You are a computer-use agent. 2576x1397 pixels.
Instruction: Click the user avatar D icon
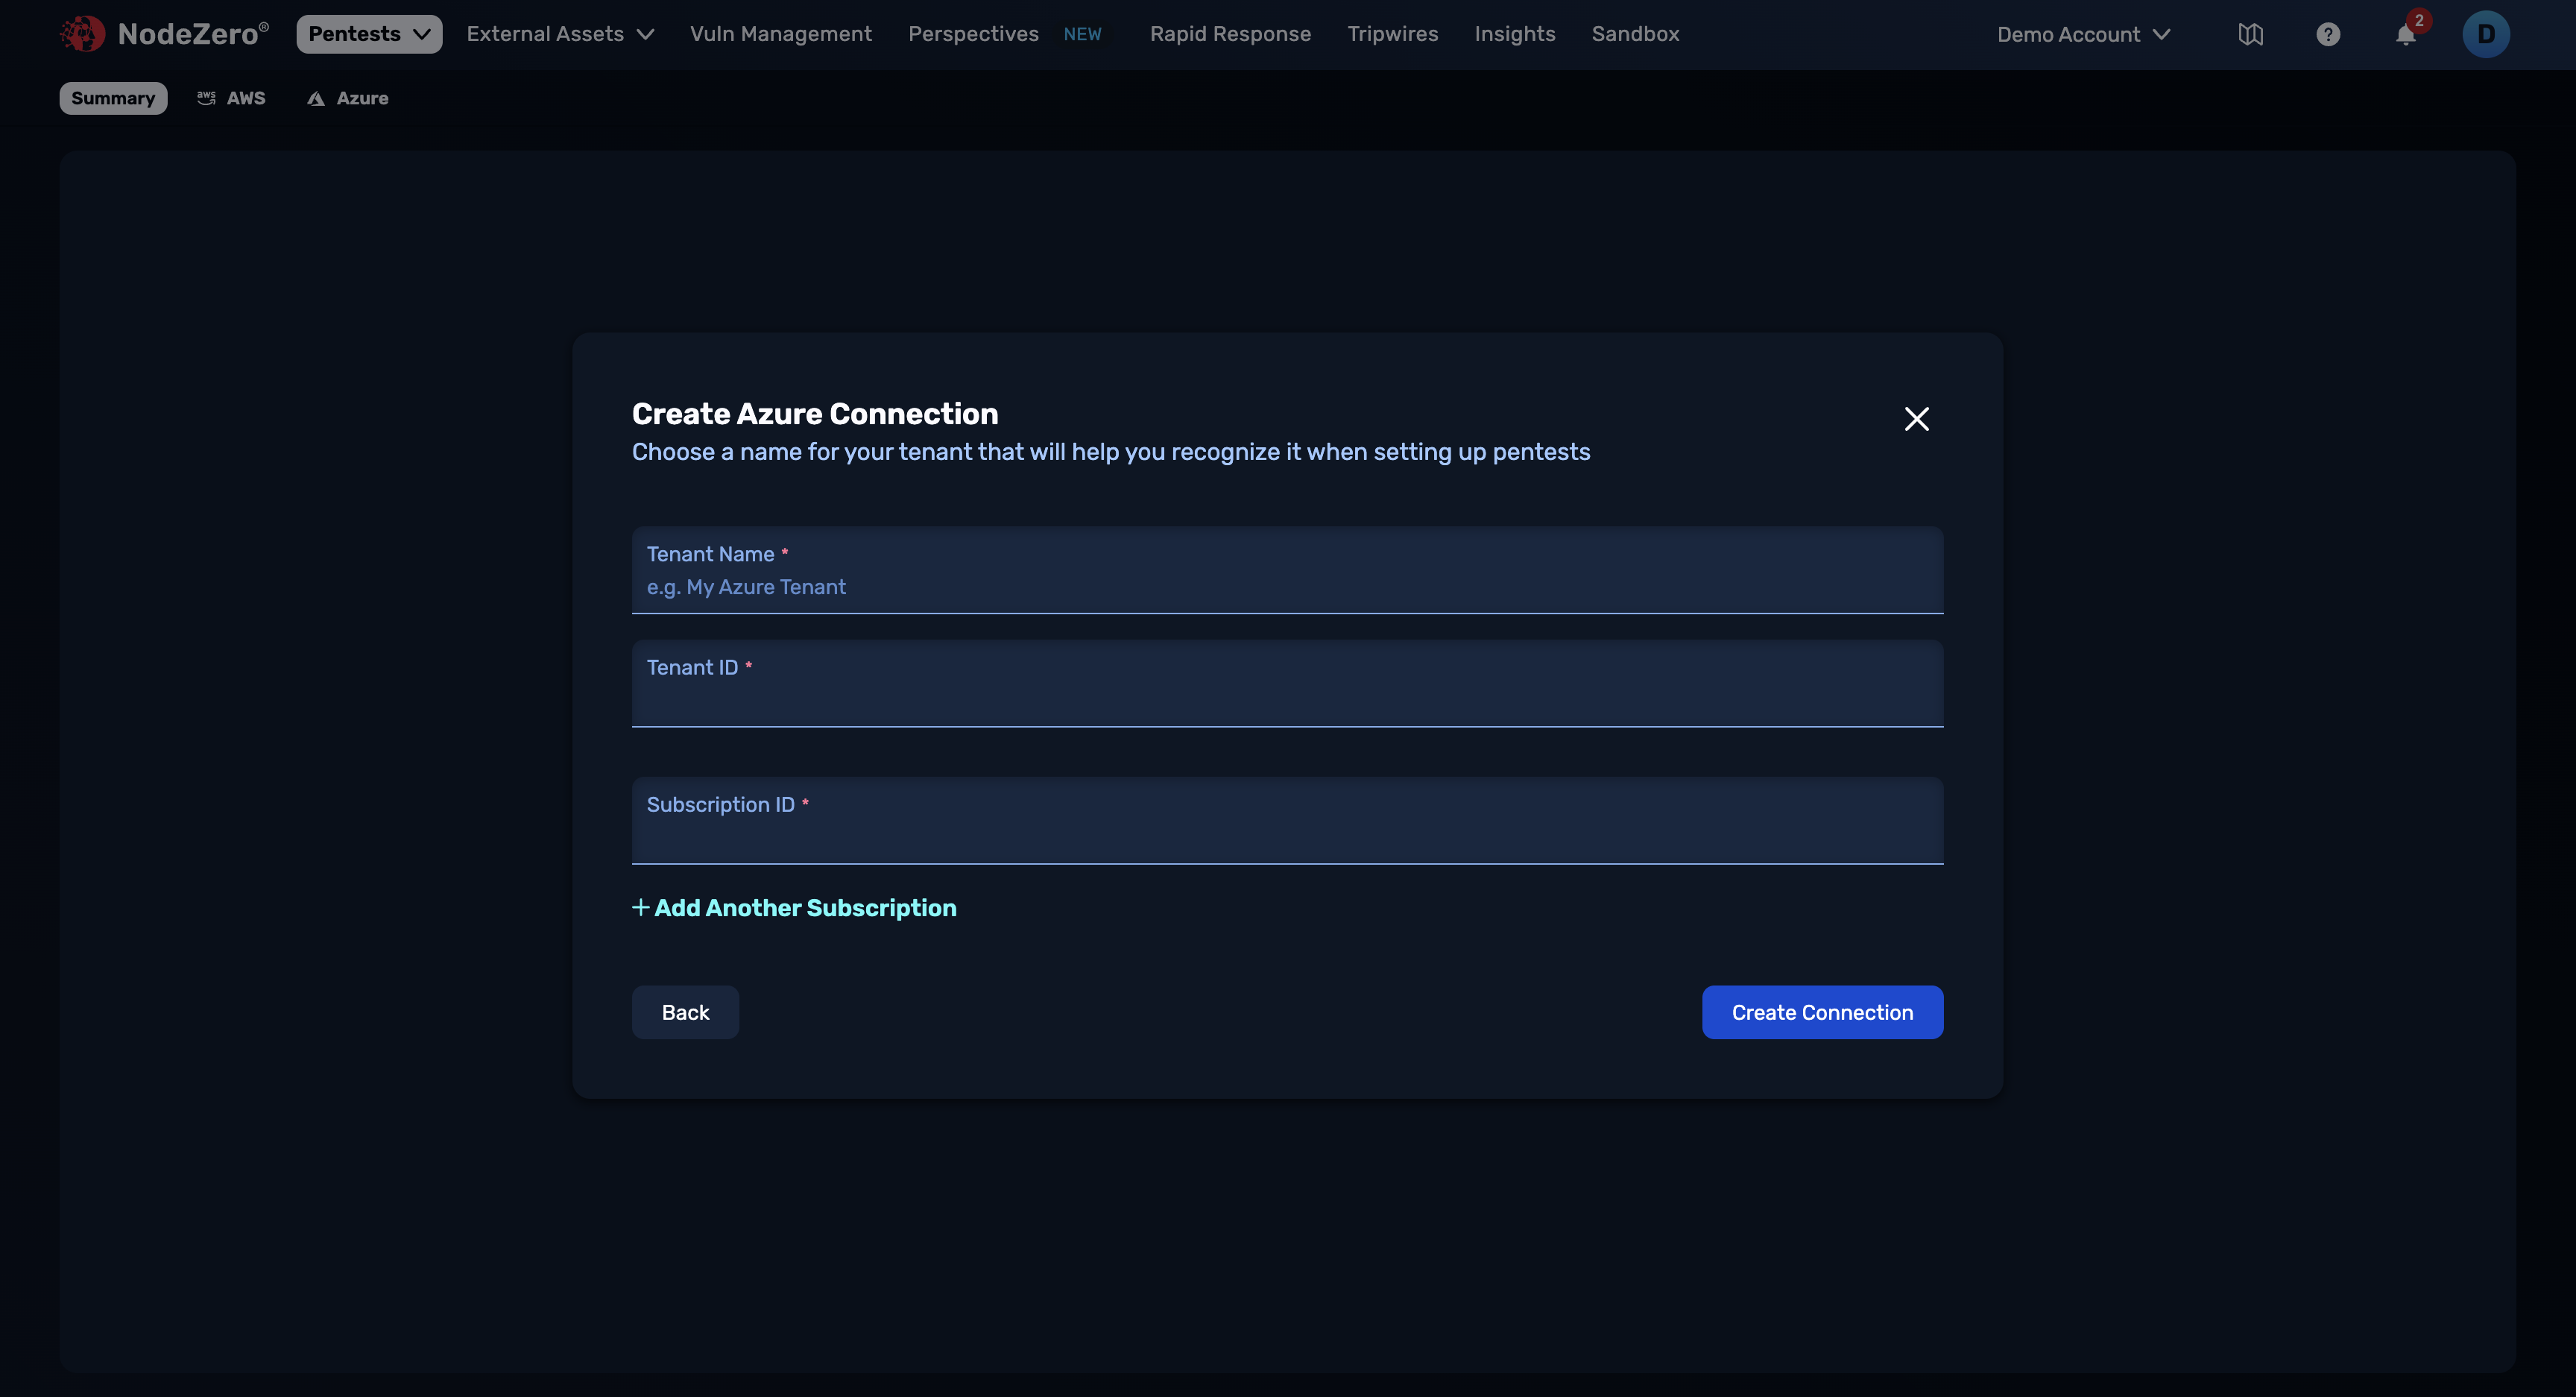coord(2486,33)
